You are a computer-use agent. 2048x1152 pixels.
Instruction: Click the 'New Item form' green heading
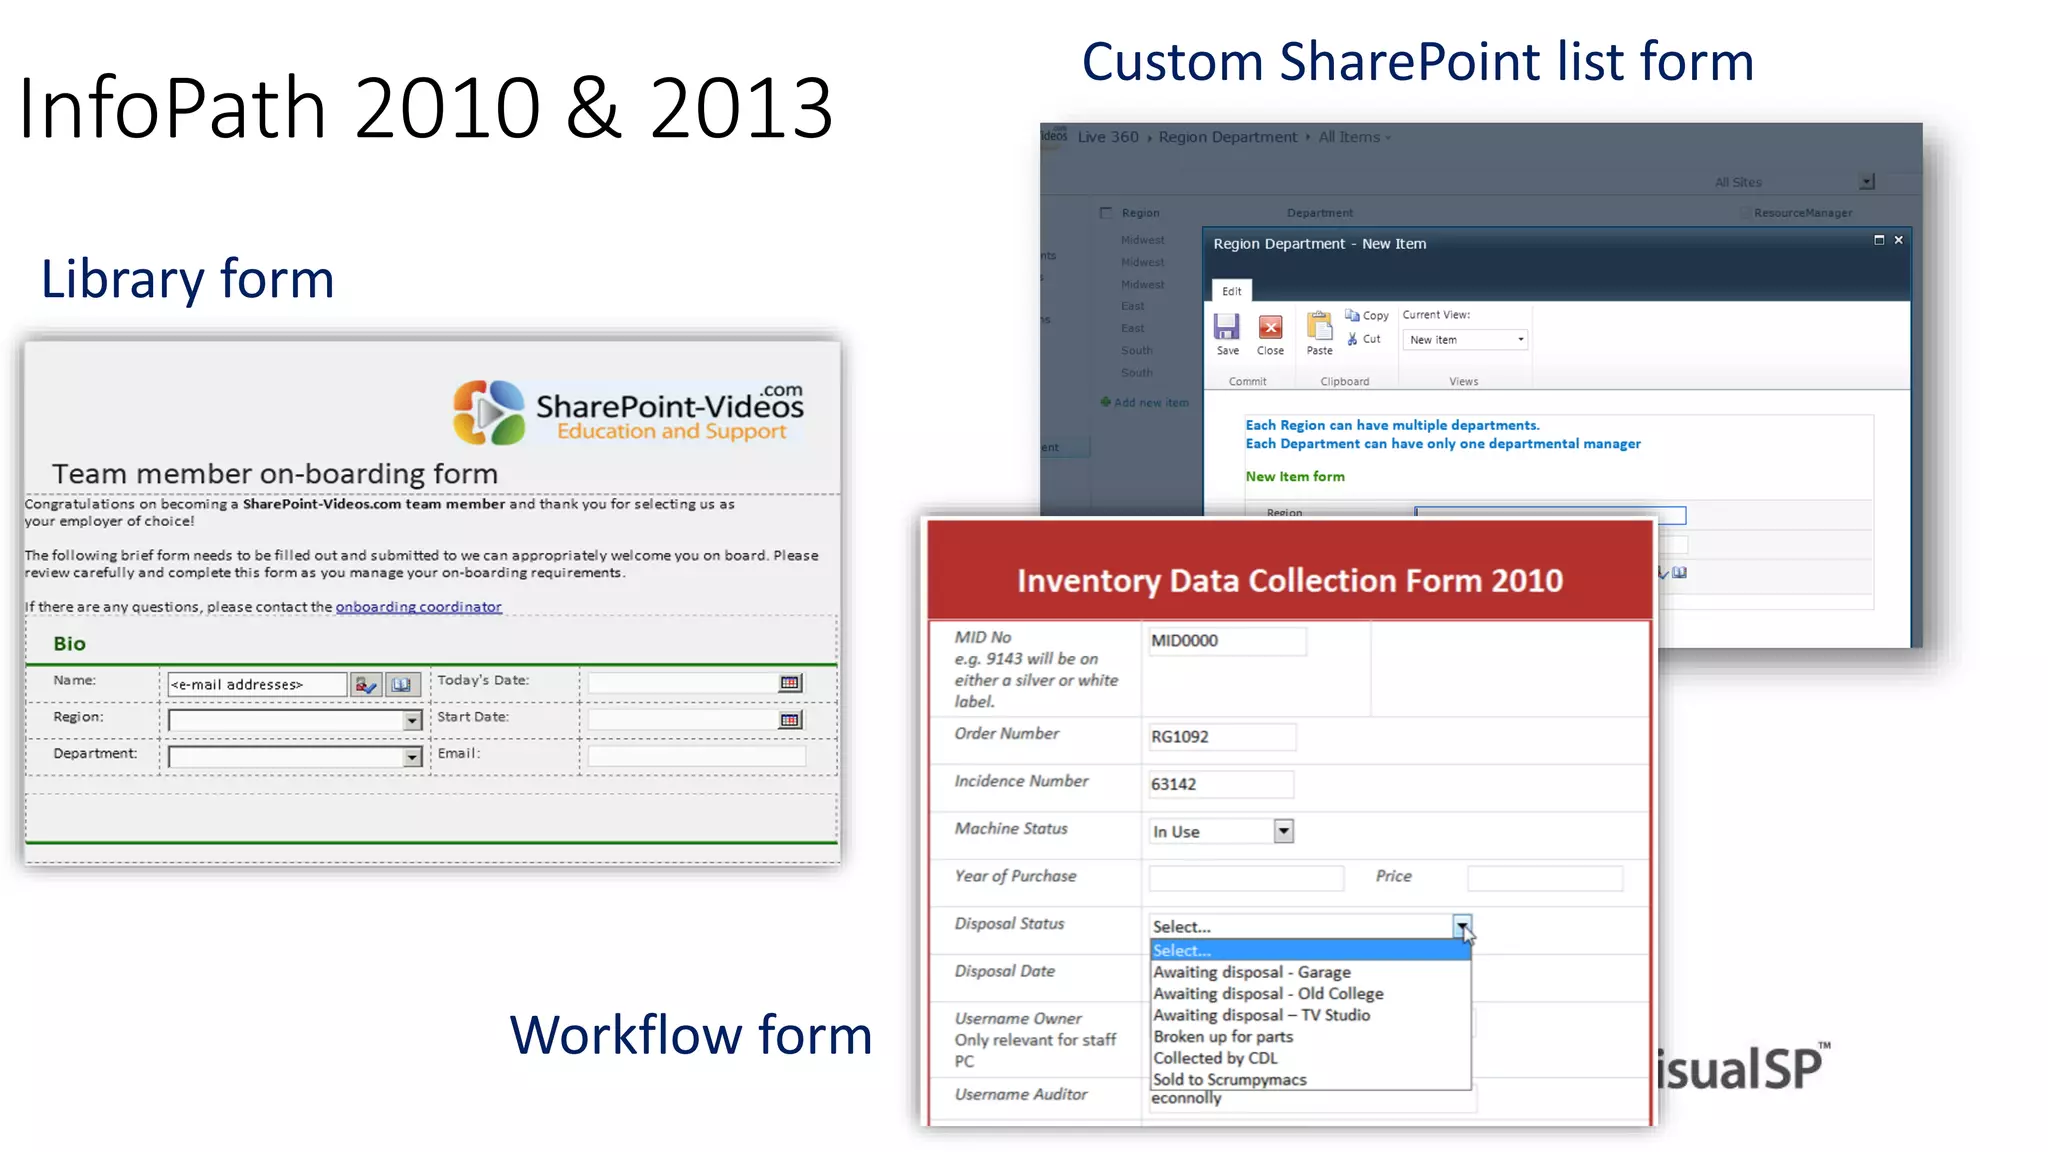[1295, 477]
